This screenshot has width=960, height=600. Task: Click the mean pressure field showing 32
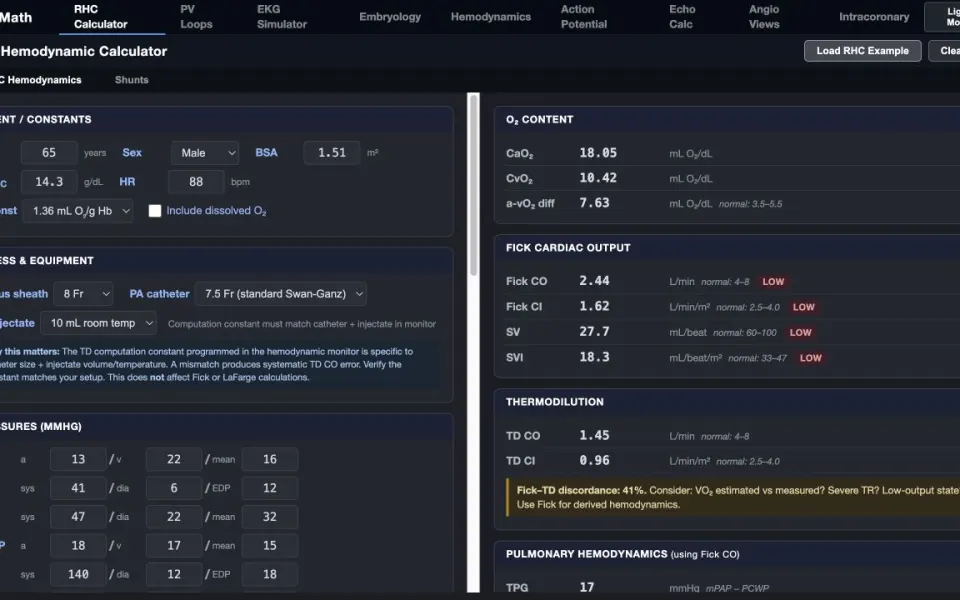pyautogui.click(x=270, y=517)
